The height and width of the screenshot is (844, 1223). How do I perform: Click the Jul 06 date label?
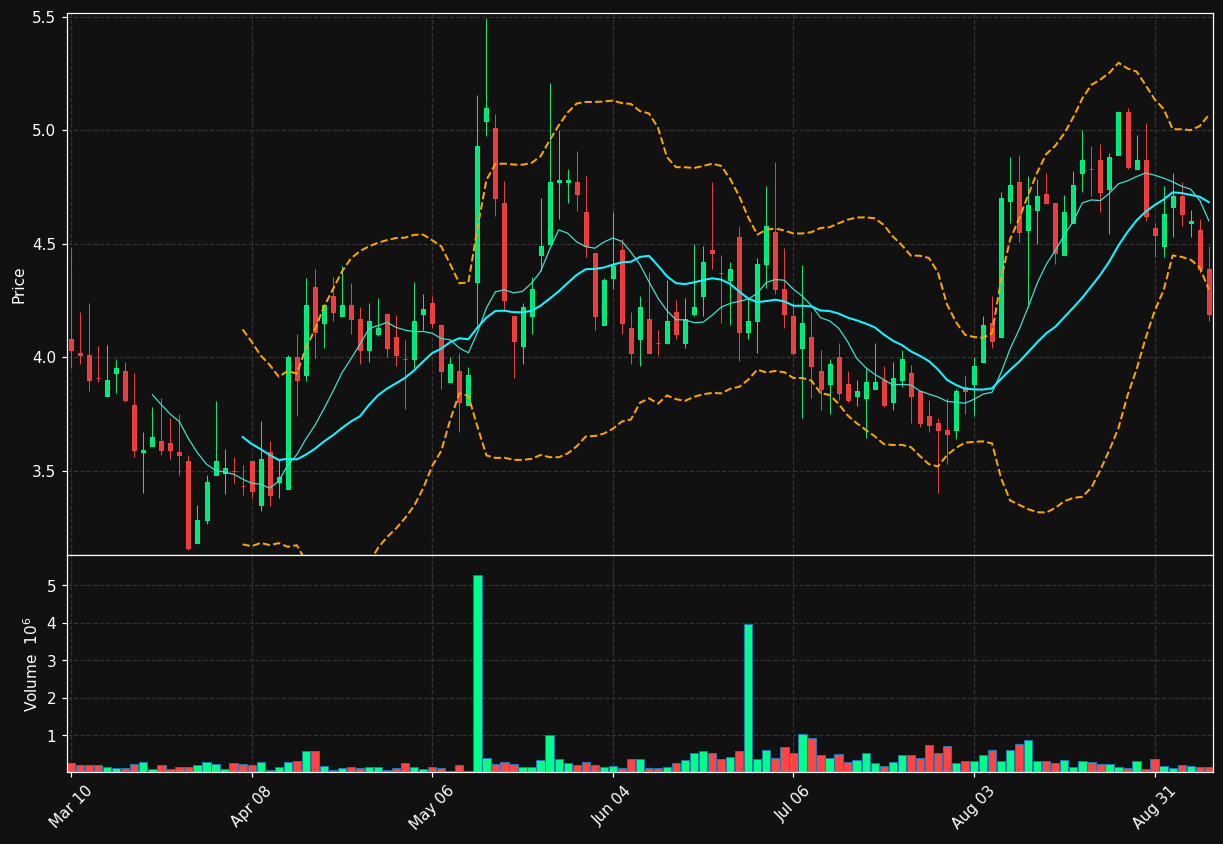click(x=793, y=807)
